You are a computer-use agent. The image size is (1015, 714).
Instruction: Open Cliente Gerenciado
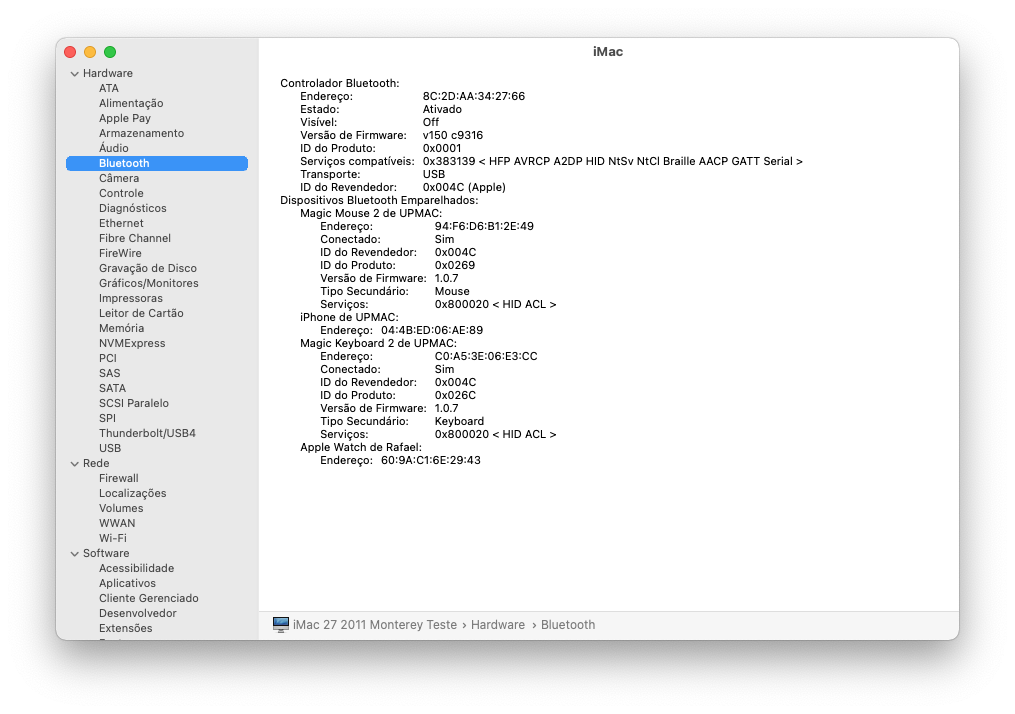coord(148,598)
